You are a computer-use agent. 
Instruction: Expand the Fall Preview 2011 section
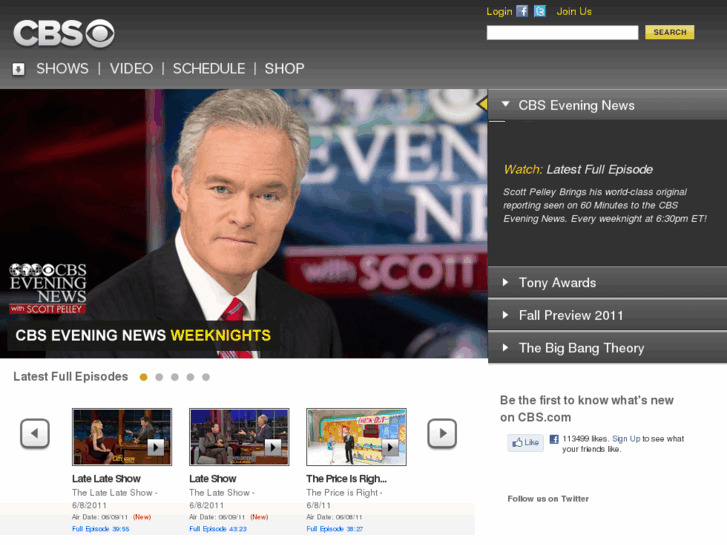point(607,315)
